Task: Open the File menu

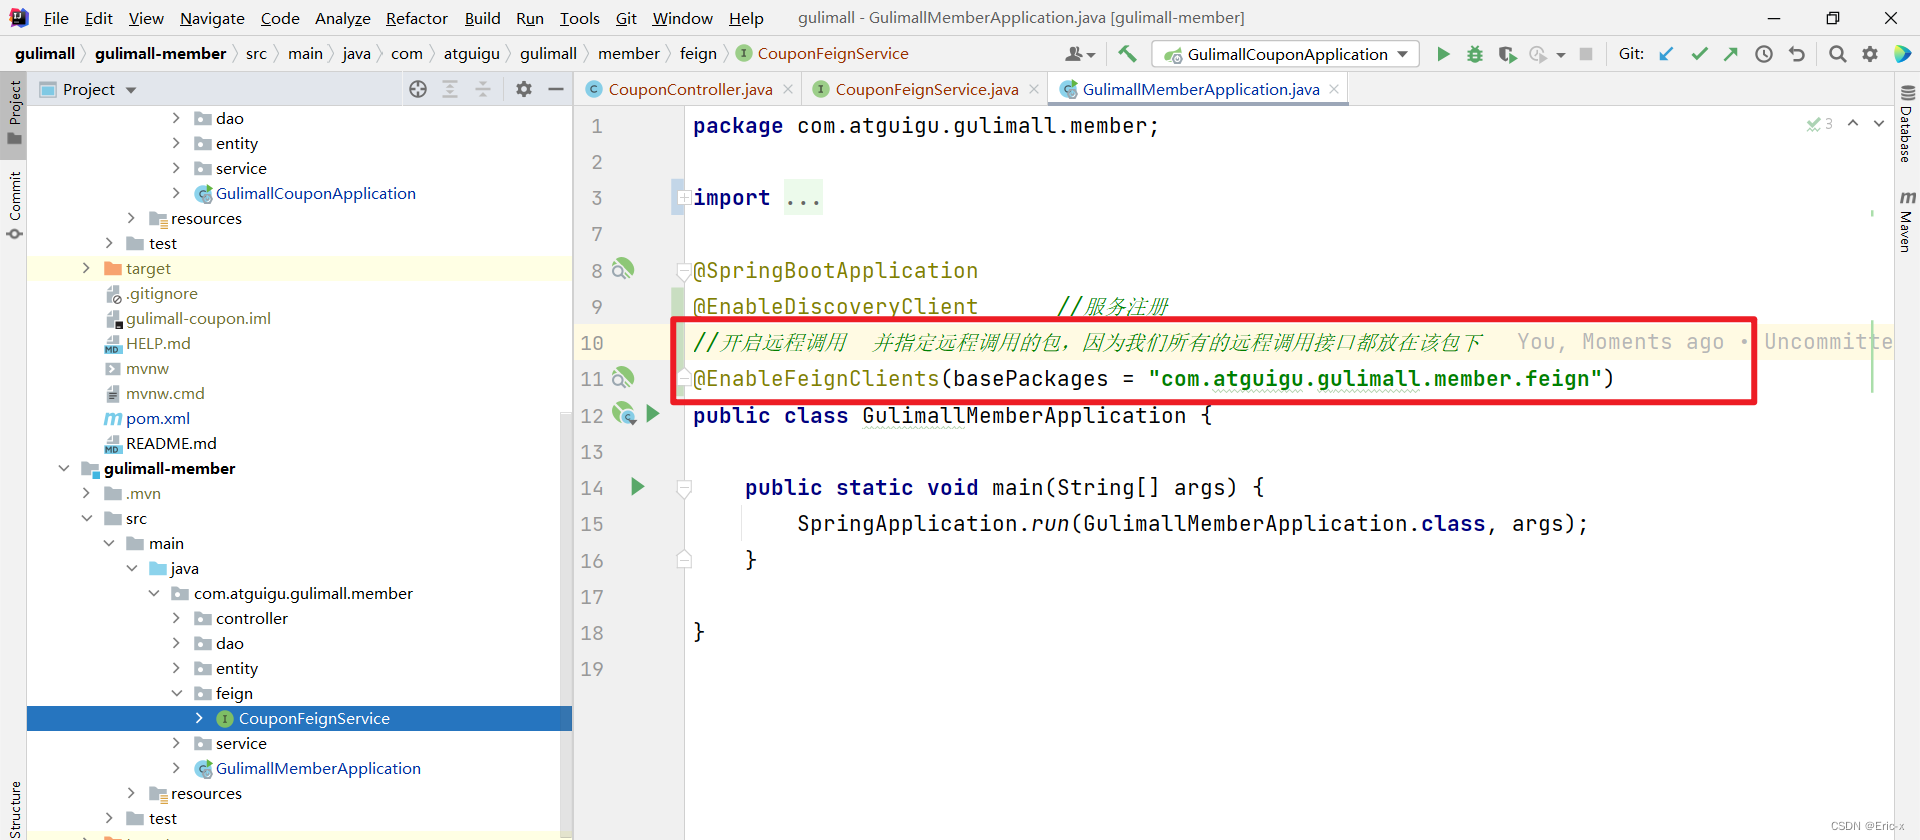Action: tap(56, 18)
